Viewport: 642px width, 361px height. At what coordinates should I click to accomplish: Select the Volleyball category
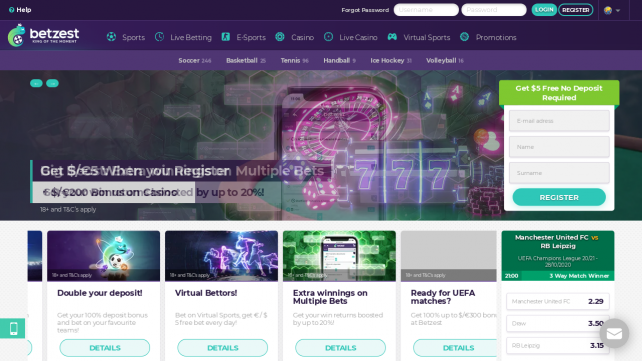click(x=445, y=61)
